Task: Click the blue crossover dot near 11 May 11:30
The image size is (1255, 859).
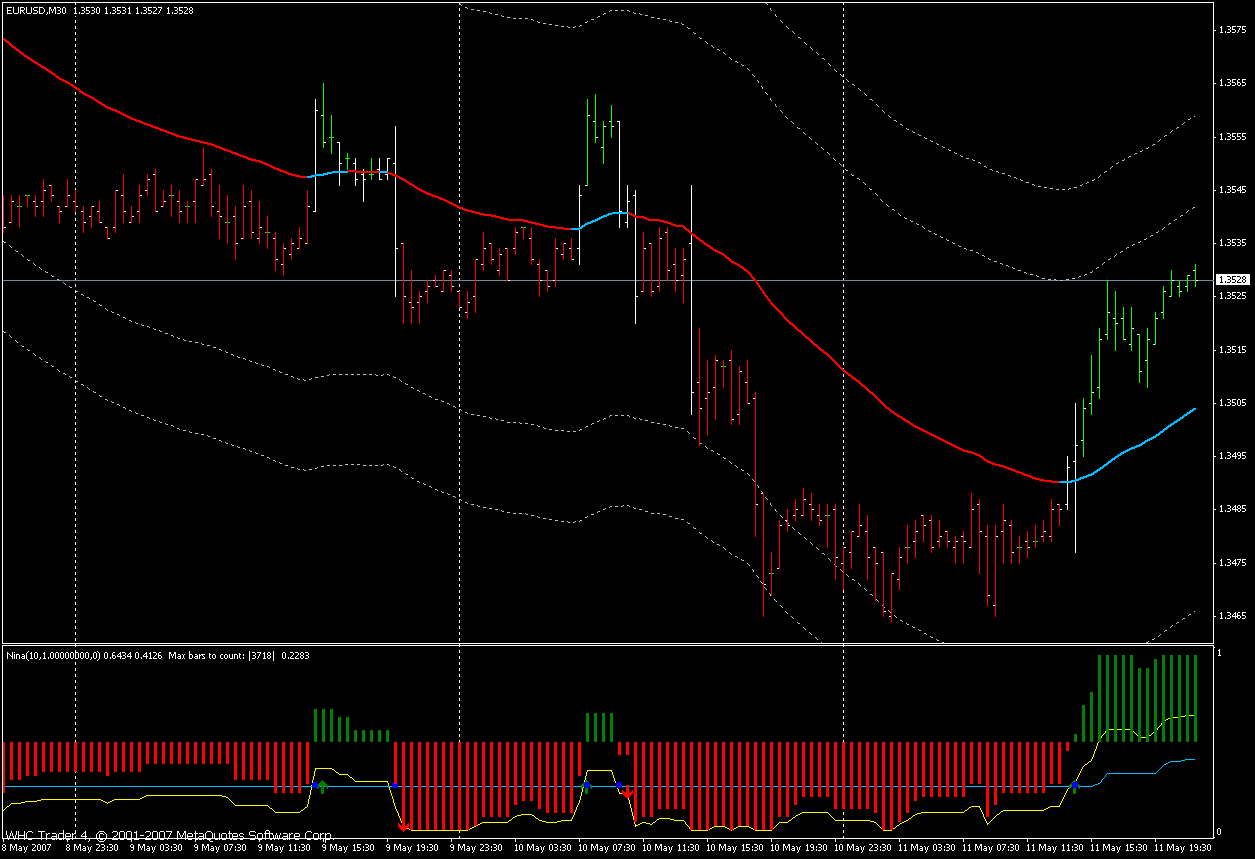Action: pyautogui.click(x=1075, y=786)
